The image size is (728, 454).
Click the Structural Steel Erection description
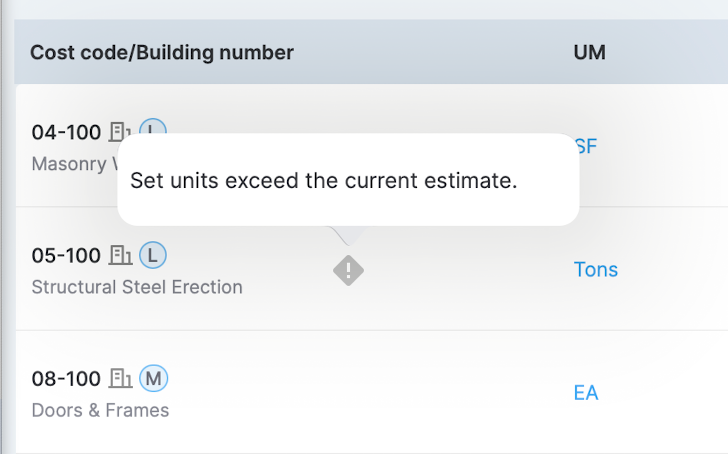coord(137,287)
